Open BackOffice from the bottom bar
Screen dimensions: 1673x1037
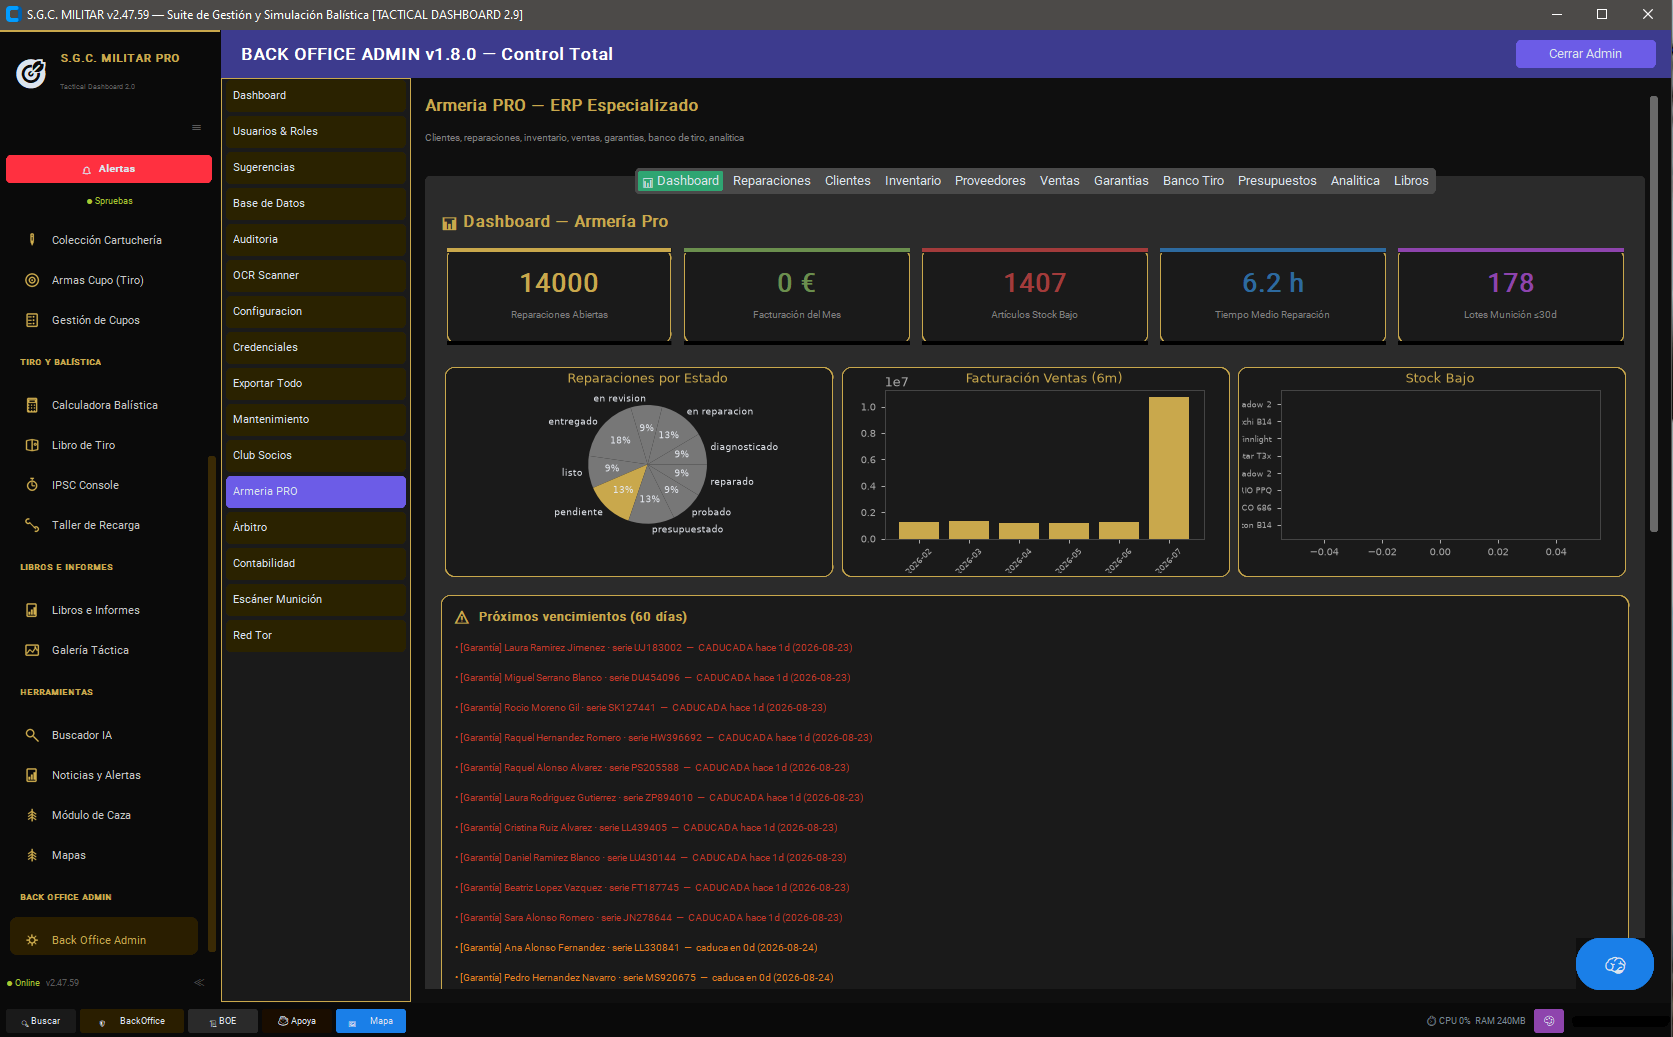[x=132, y=1021]
